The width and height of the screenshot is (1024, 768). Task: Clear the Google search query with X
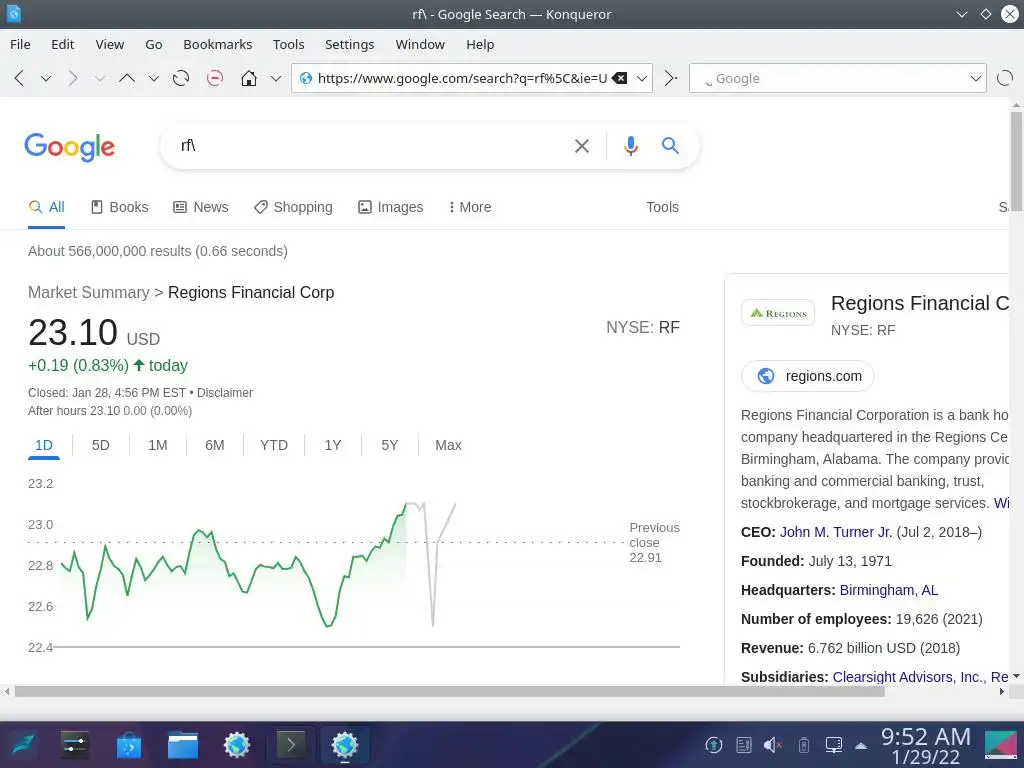click(581, 146)
